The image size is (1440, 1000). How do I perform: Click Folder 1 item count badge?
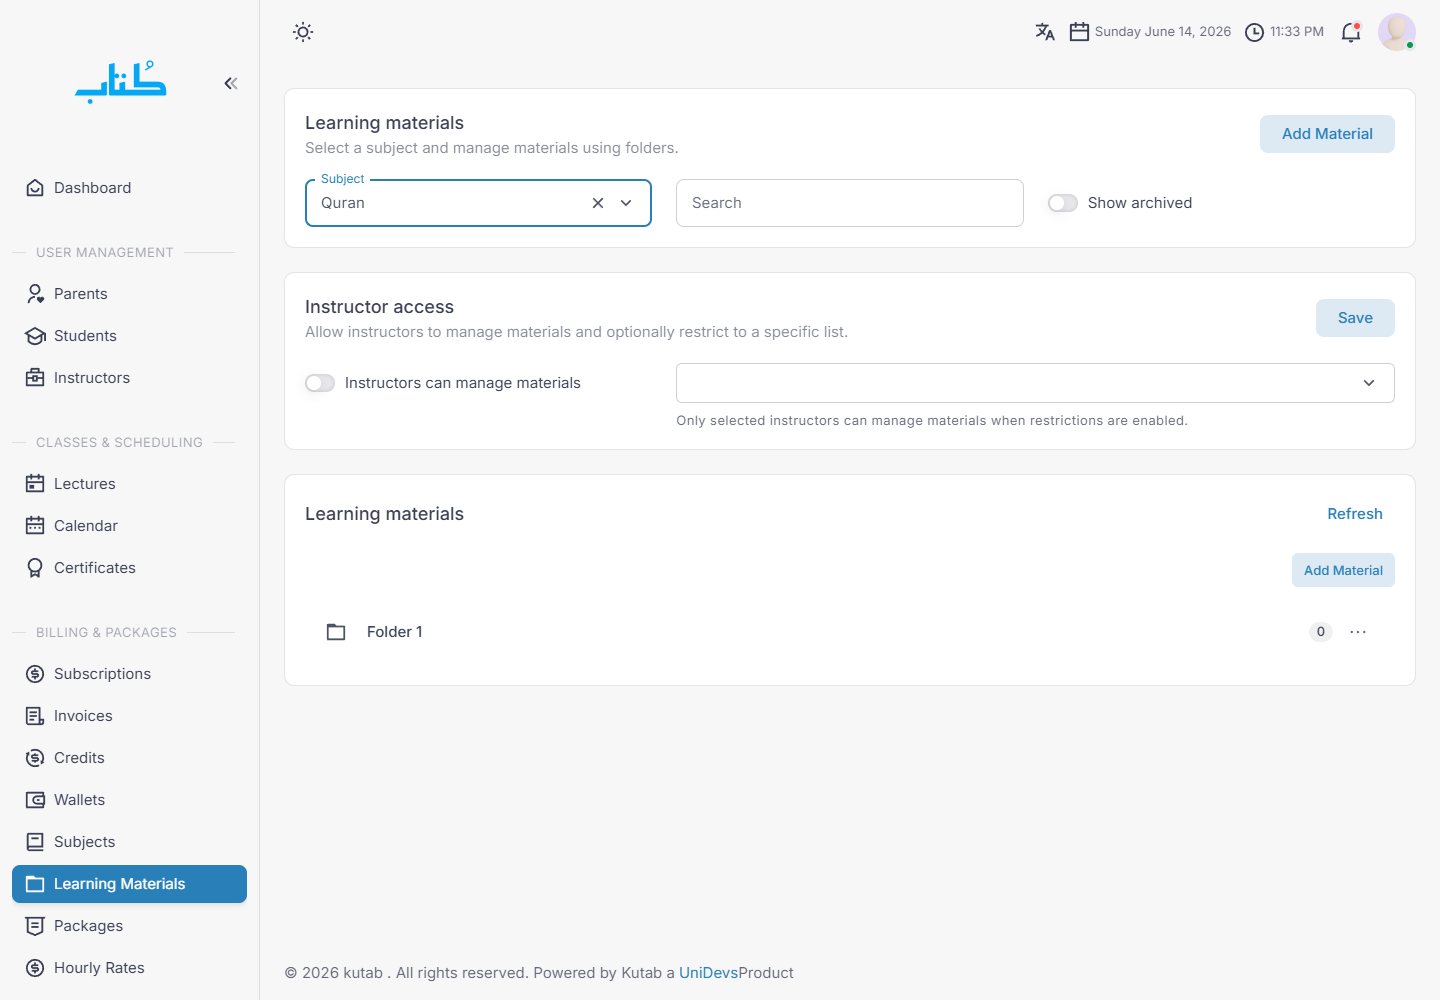[x=1321, y=632]
